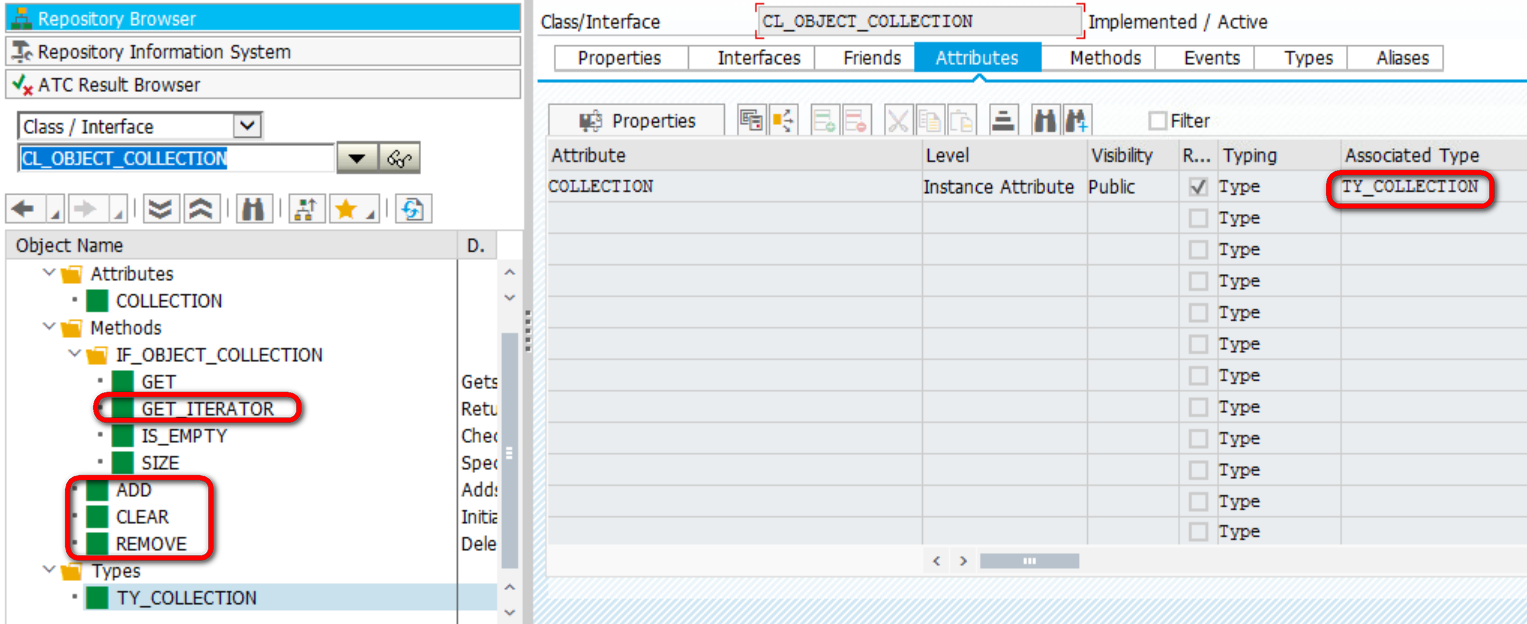Click the orange square with arrows toolbar icon
1527x624 pixels.
click(x=783, y=121)
